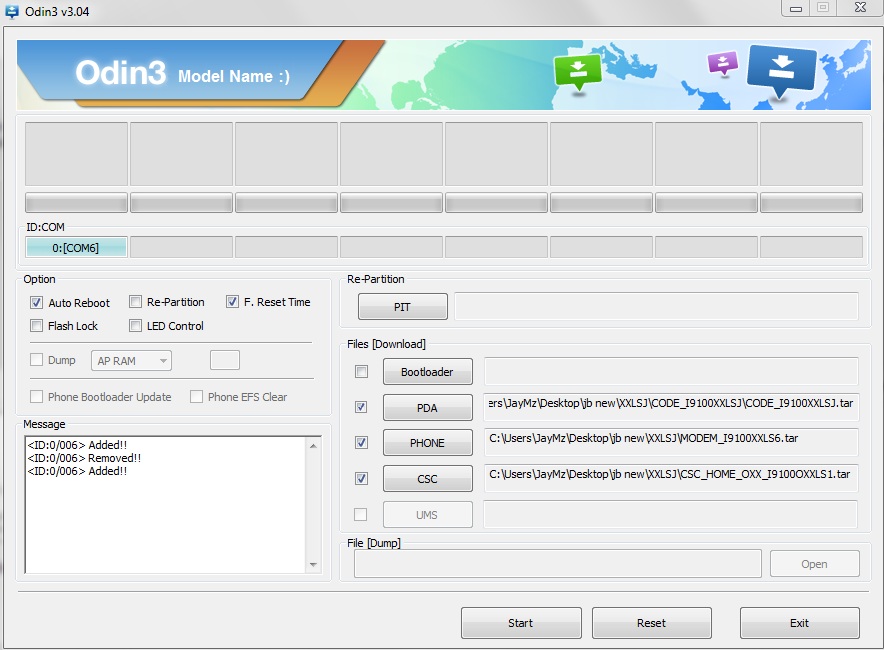Click the small field next to AP RAM
Screen dimensions: 884x650
(225, 360)
